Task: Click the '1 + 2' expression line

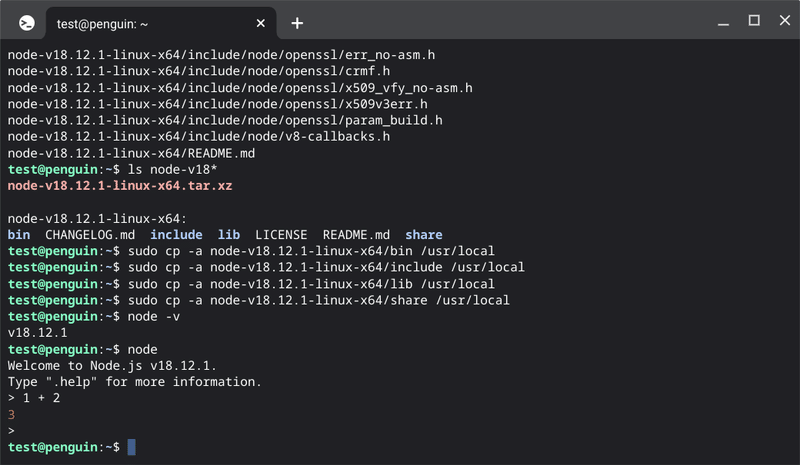Action: coord(41,398)
